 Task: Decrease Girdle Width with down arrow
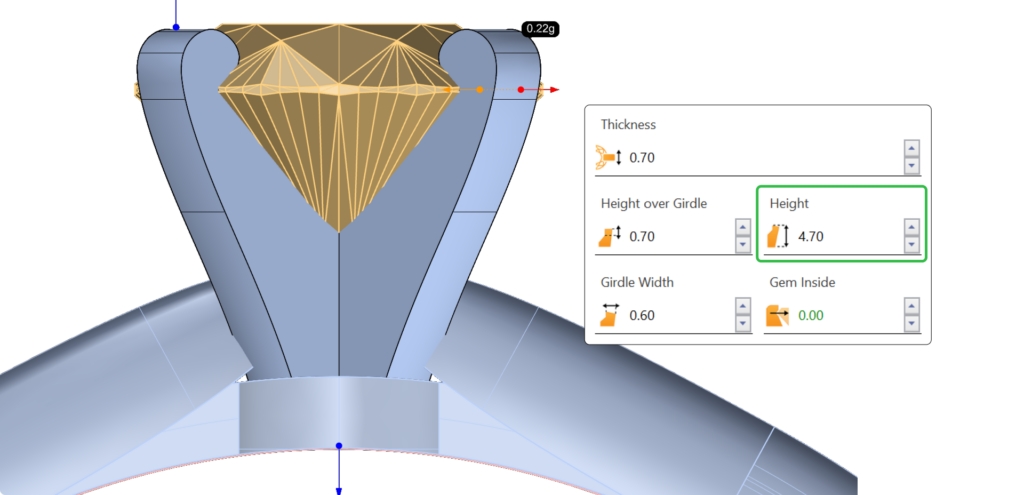[x=742, y=324]
